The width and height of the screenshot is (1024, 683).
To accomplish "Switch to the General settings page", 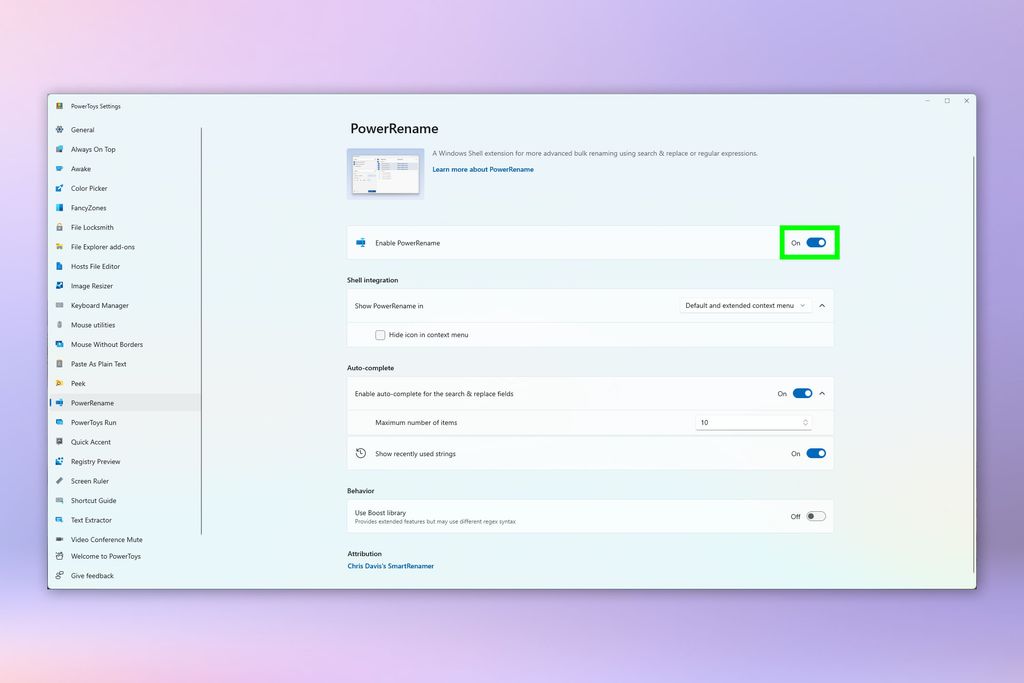I will click(x=82, y=129).
